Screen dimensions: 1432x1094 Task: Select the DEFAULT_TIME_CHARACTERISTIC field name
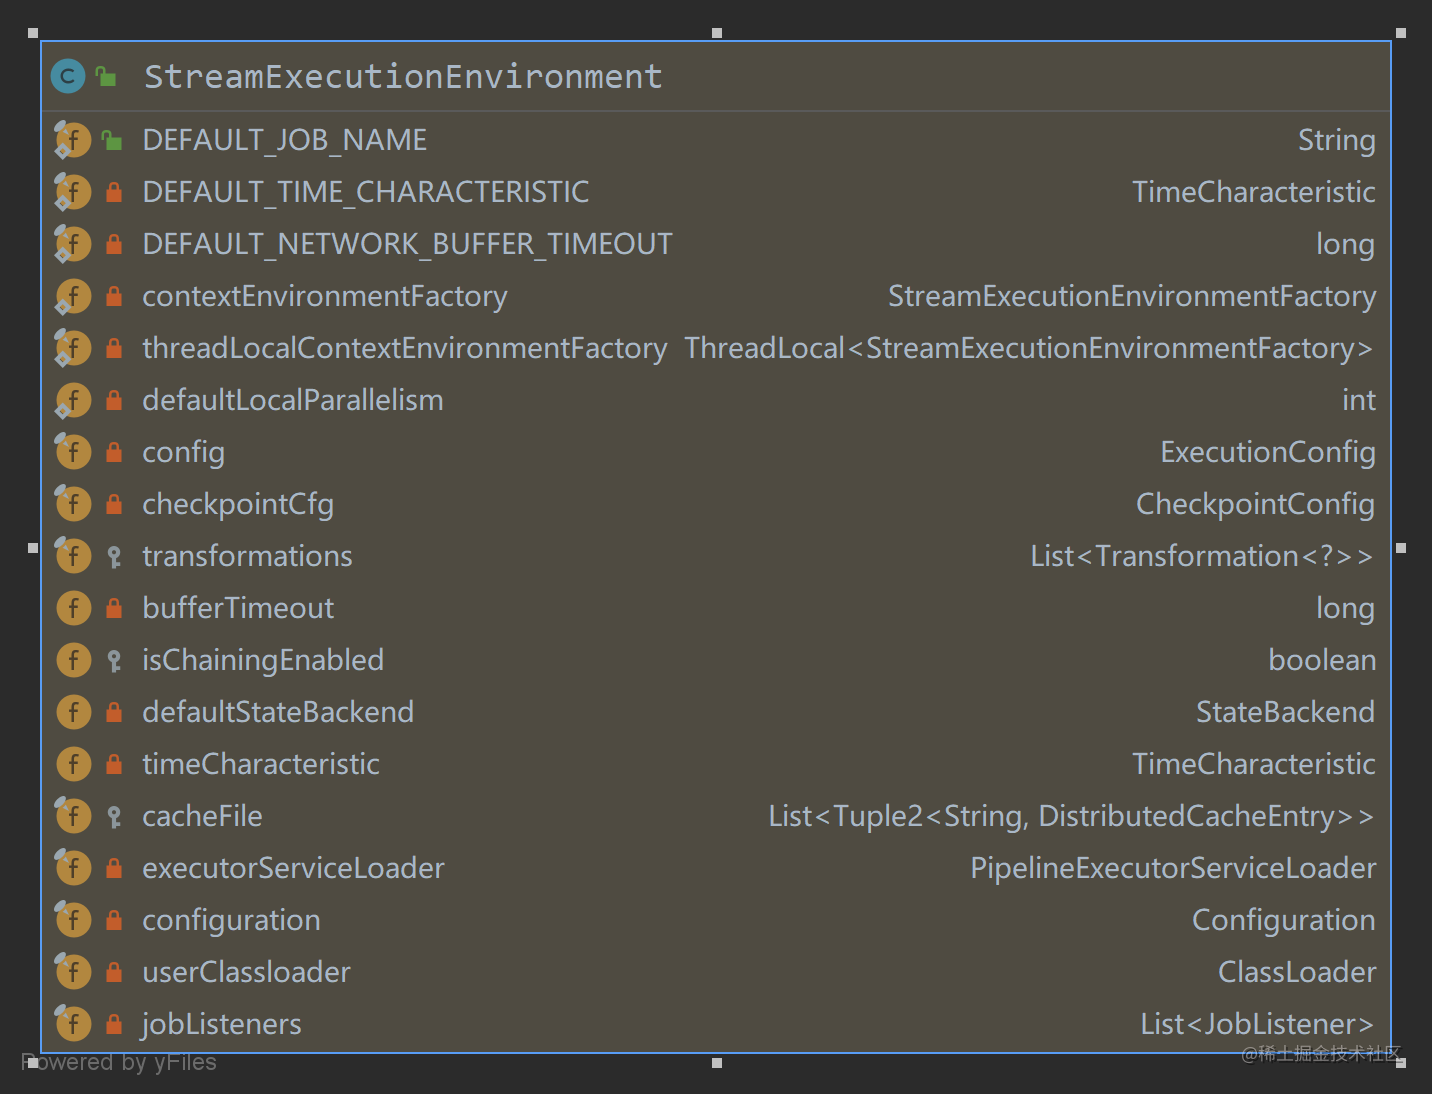click(x=366, y=192)
